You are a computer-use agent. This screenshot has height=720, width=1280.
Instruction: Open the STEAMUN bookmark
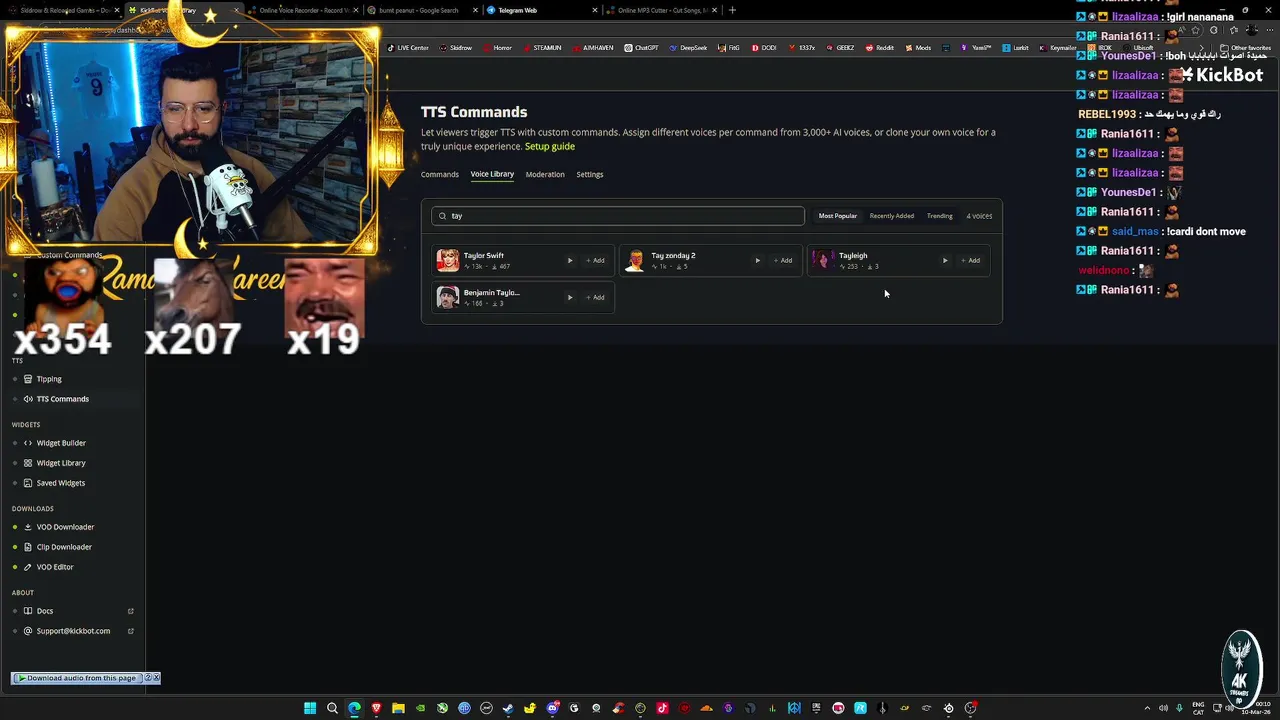pyautogui.click(x=542, y=48)
